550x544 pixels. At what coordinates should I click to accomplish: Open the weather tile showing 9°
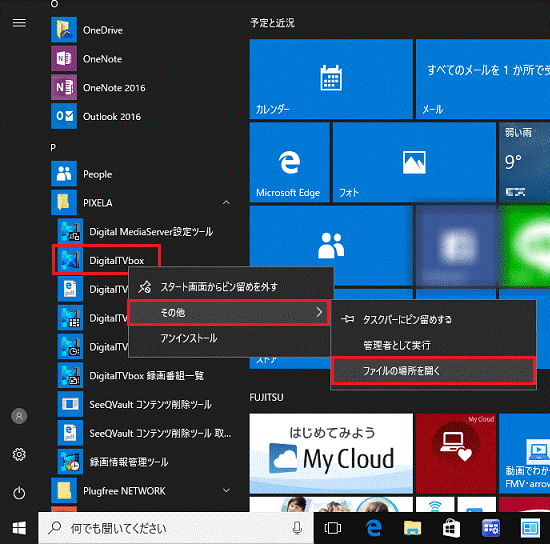[x=524, y=162]
